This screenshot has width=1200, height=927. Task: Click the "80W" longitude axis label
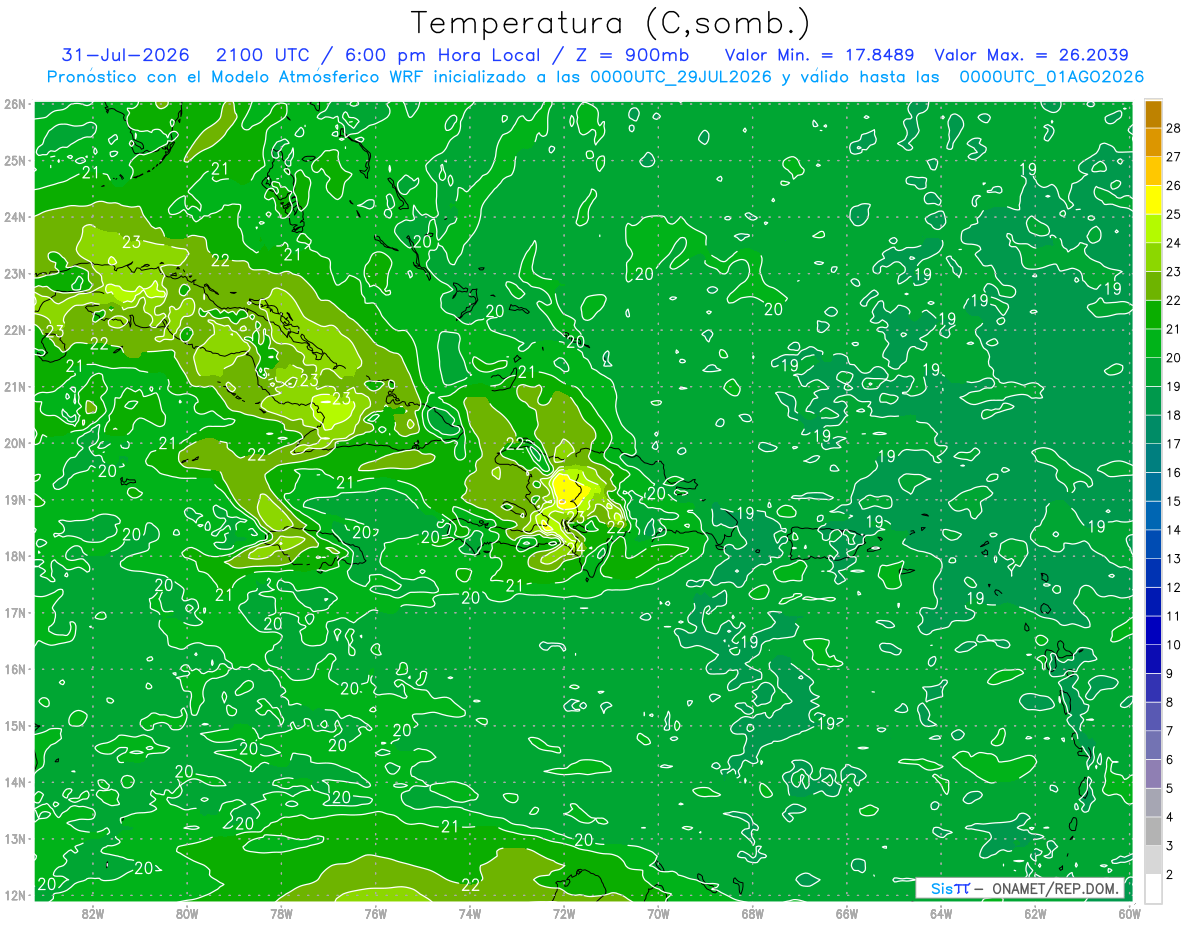click(187, 913)
